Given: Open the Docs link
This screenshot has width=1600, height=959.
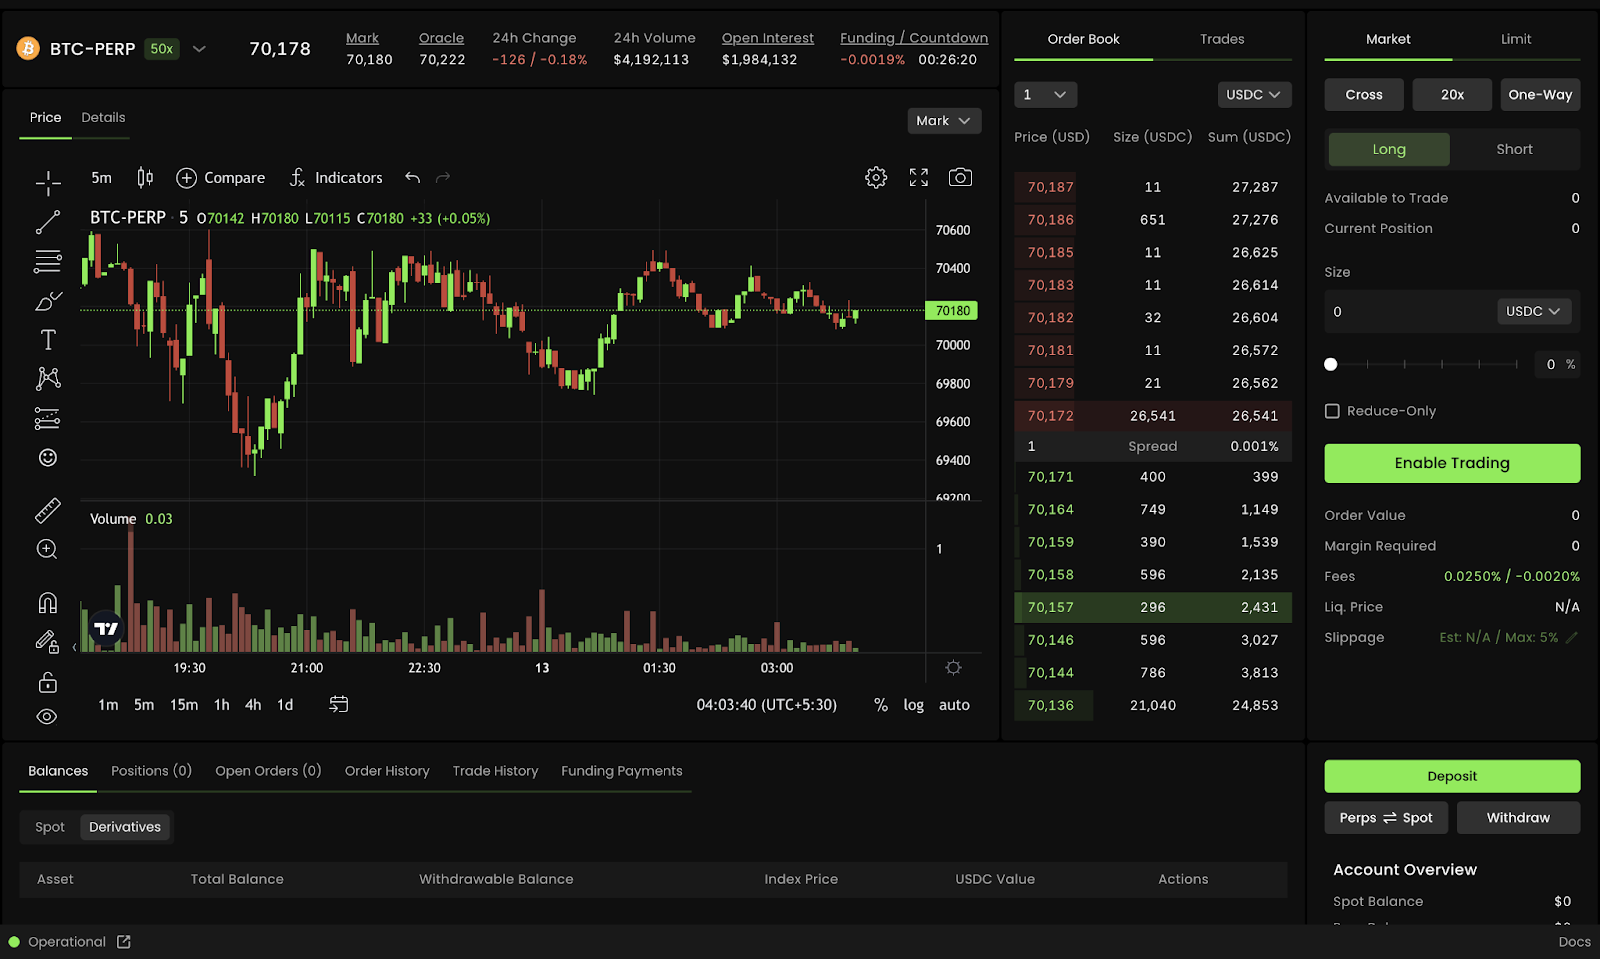Looking at the screenshot, I should 1574,942.
